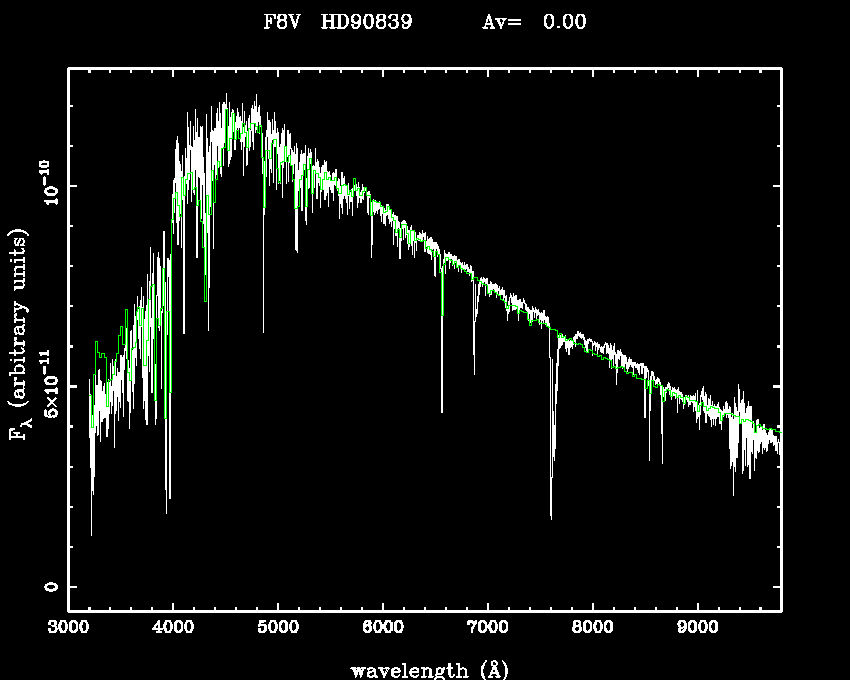Click the star name HD90839 in title
The width and height of the screenshot is (850, 680).
click(367, 22)
